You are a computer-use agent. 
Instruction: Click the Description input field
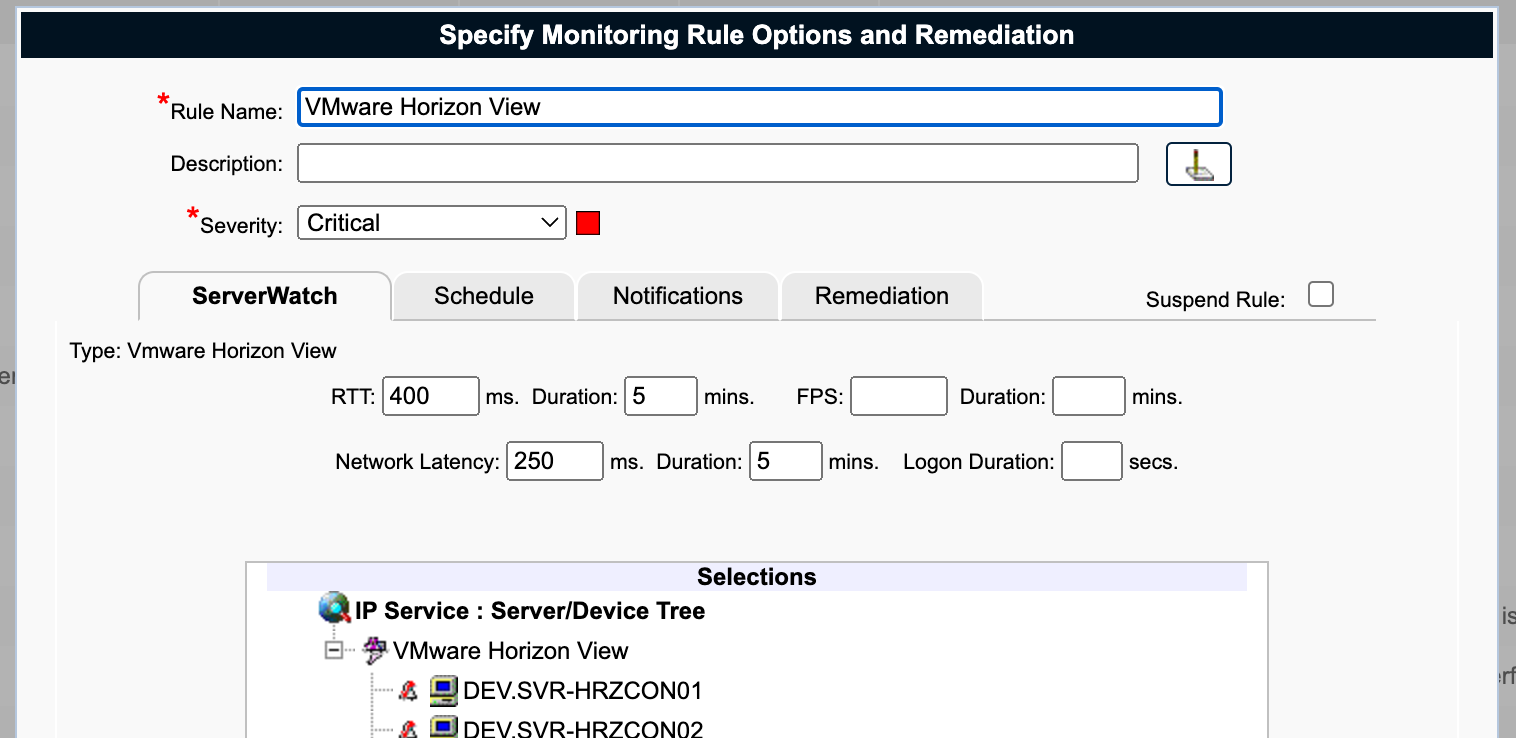718,163
